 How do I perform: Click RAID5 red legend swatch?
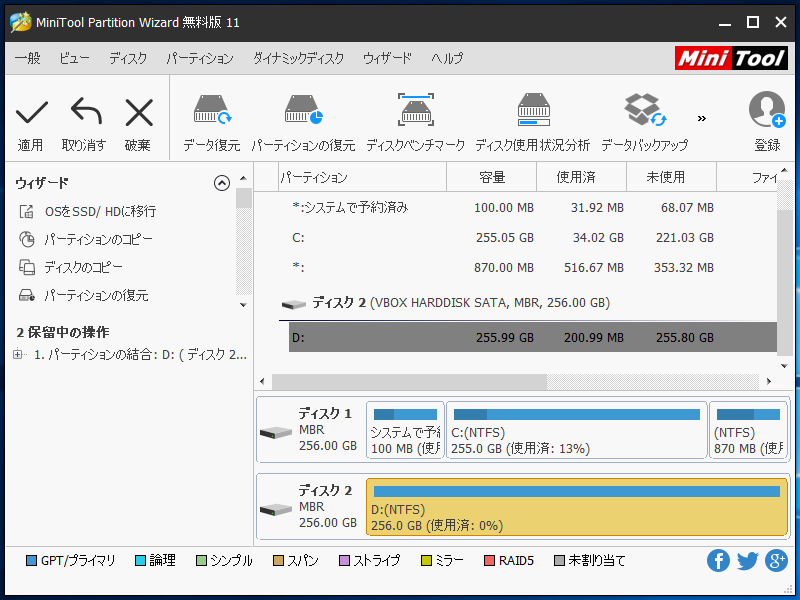click(x=489, y=561)
